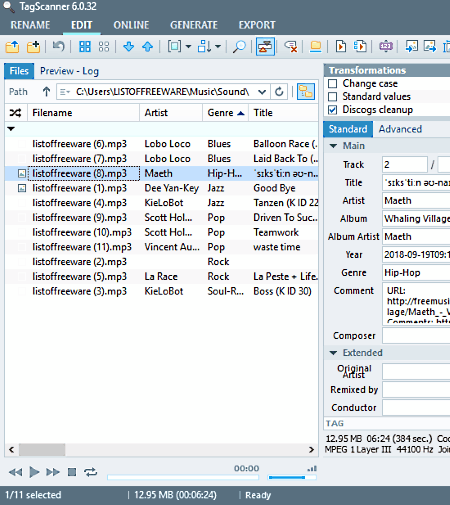The width and height of the screenshot is (450, 505).
Task: Enable the Change case checkbox
Action: tap(333, 83)
